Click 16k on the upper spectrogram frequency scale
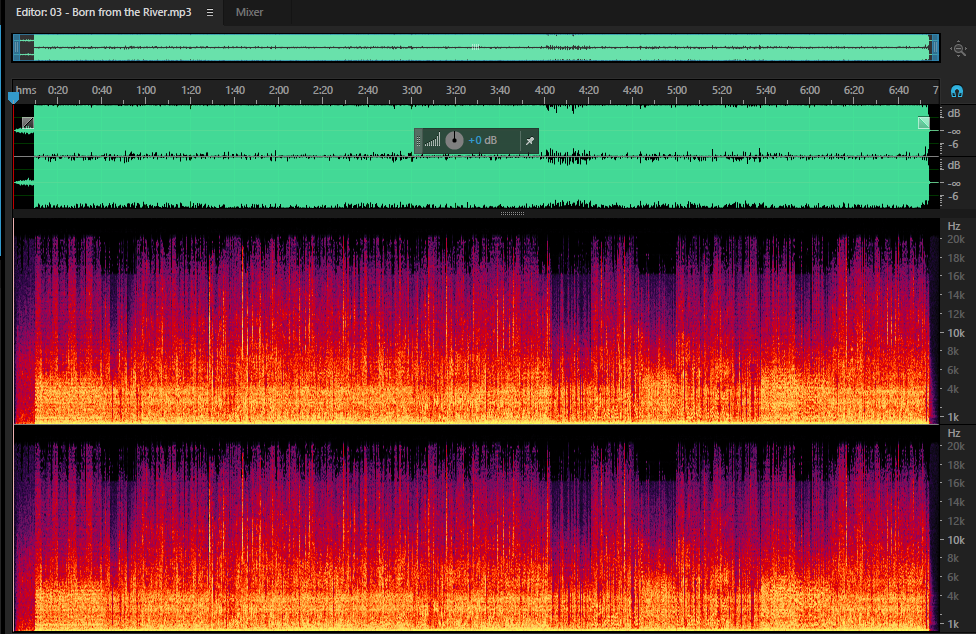 [956, 276]
